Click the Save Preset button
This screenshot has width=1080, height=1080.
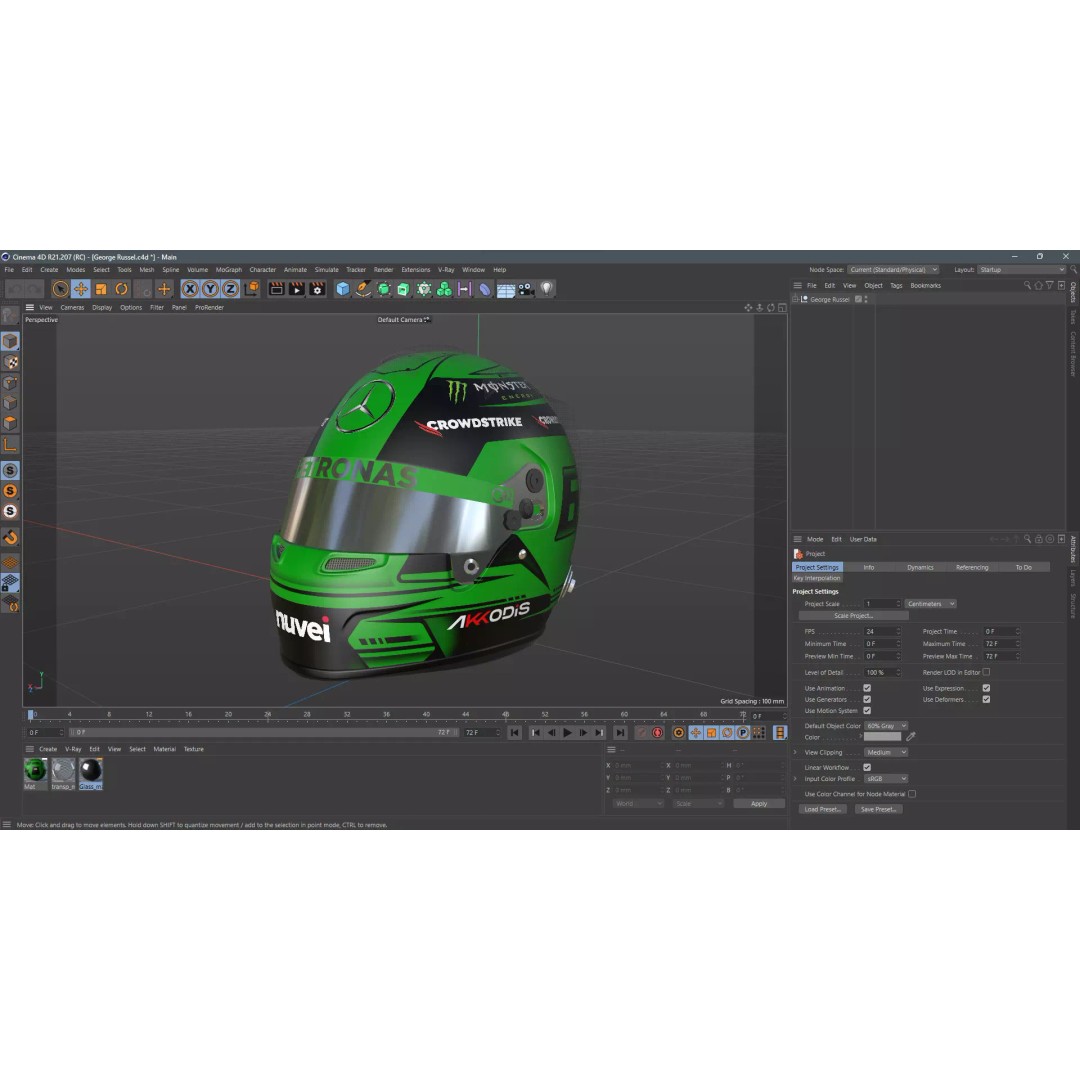click(878, 809)
